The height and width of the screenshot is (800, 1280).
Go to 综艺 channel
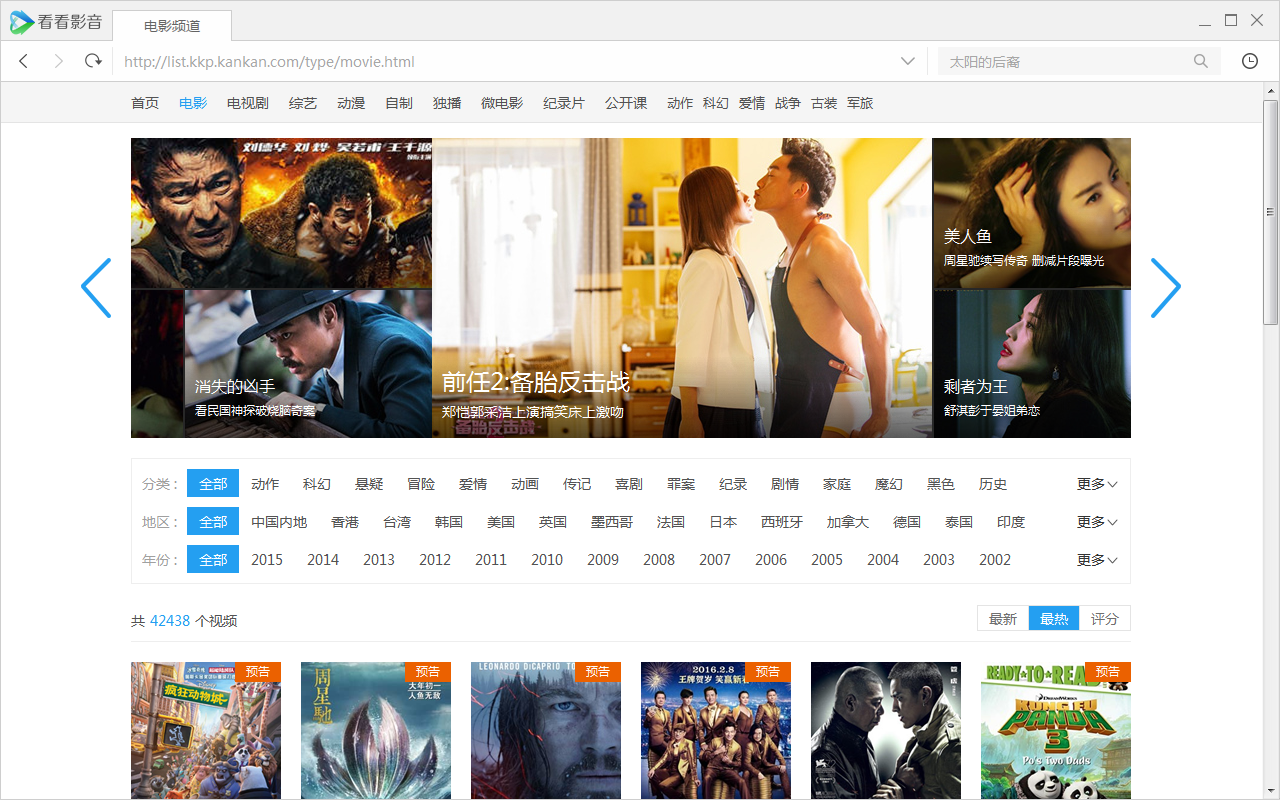point(303,103)
